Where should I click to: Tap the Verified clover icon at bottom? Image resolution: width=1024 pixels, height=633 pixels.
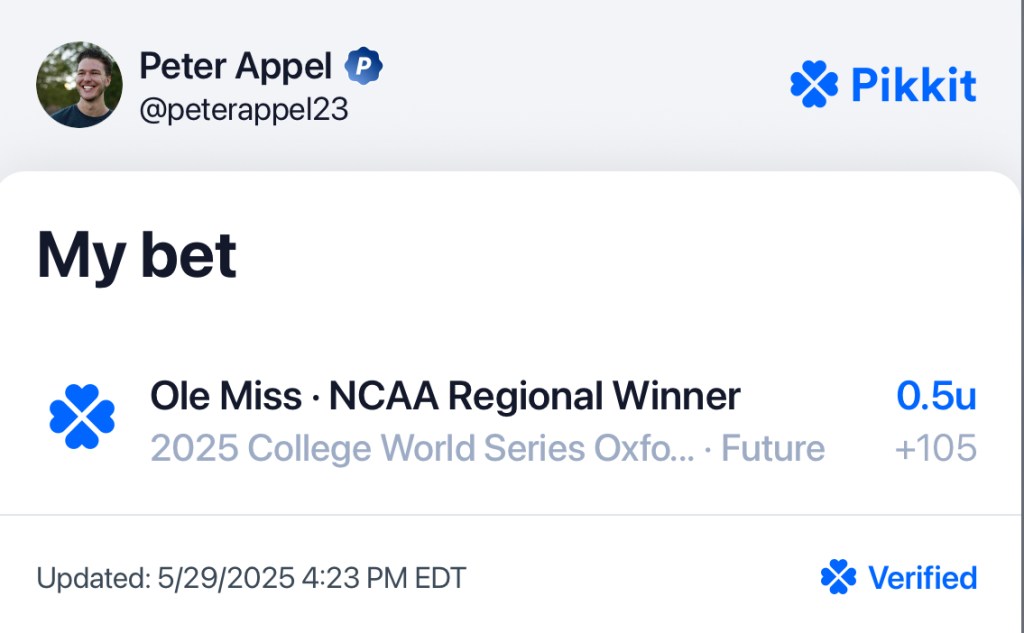(x=838, y=577)
